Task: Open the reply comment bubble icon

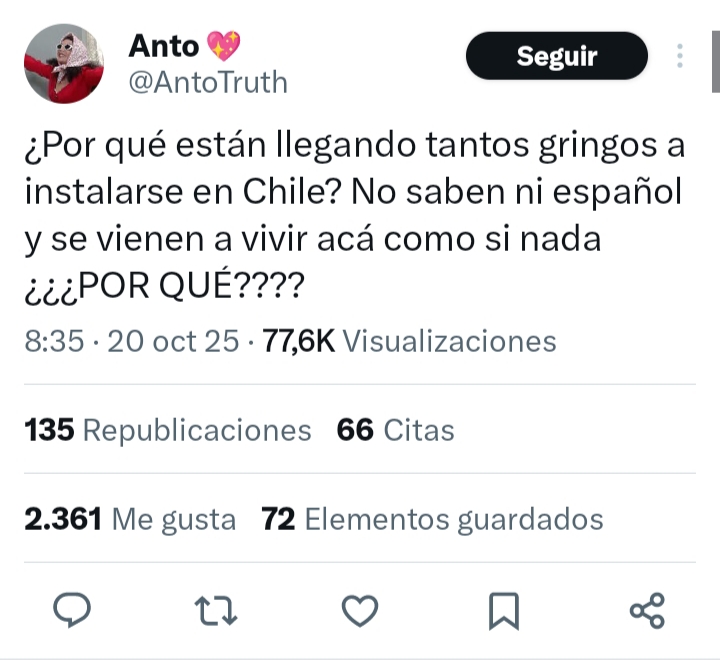Action: (x=72, y=610)
